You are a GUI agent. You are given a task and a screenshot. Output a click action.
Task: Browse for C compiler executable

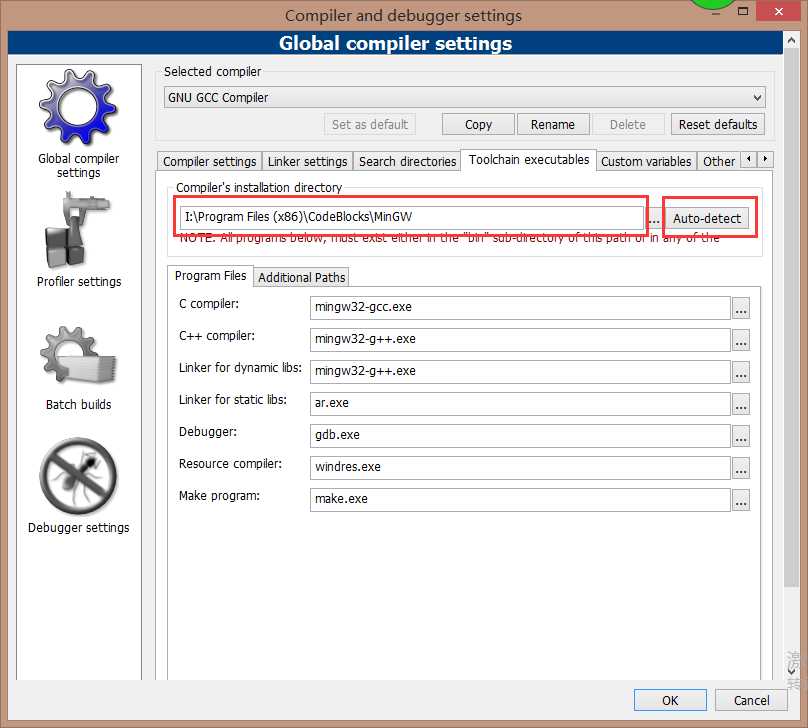(x=741, y=309)
